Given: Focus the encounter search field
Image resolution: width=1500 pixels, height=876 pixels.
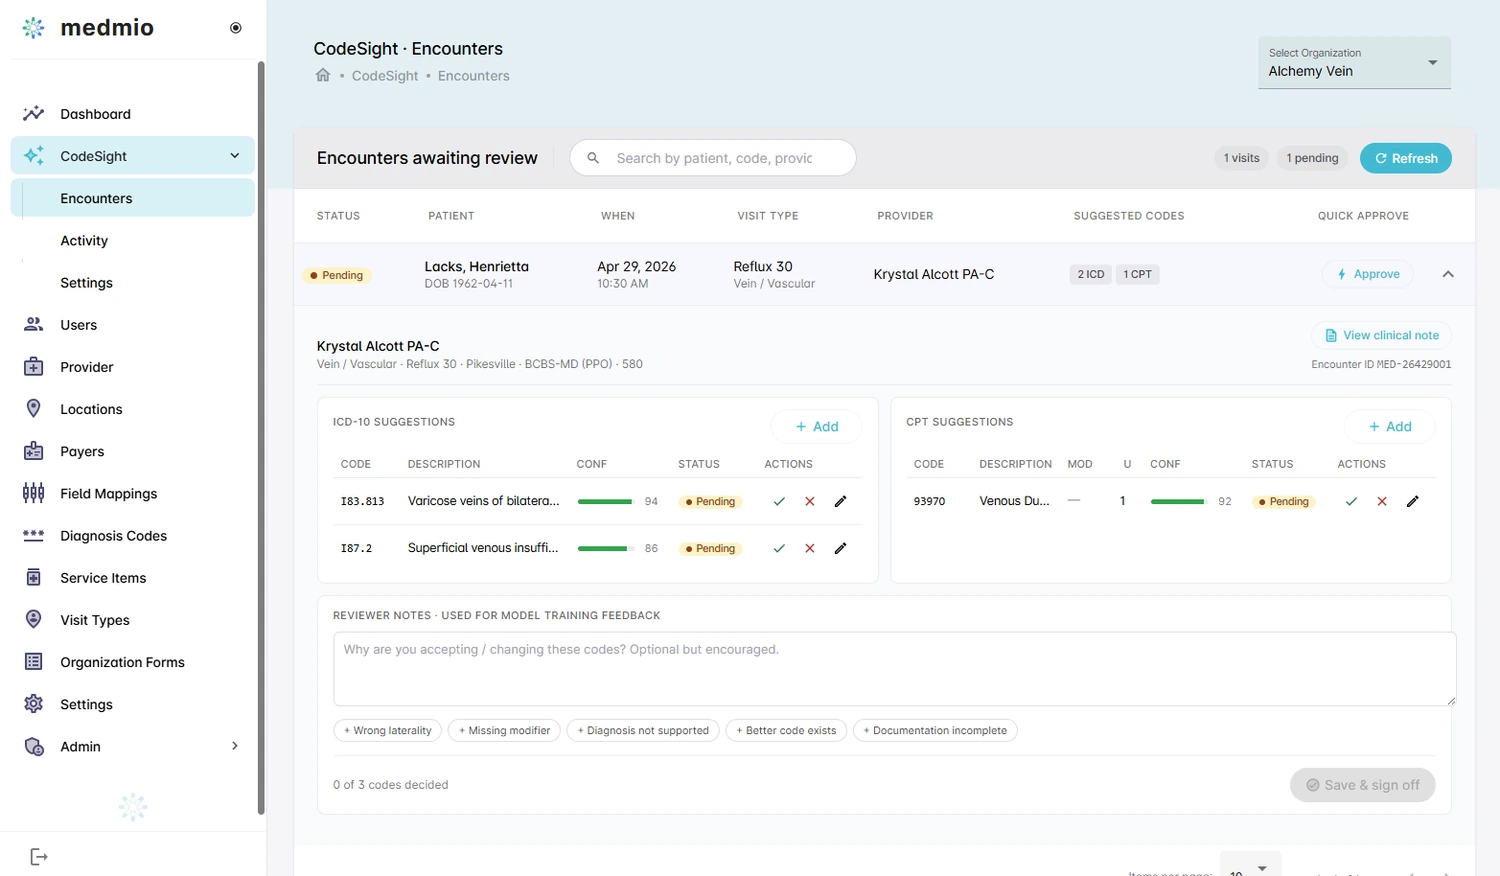Looking at the screenshot, I should coord(713,158).
